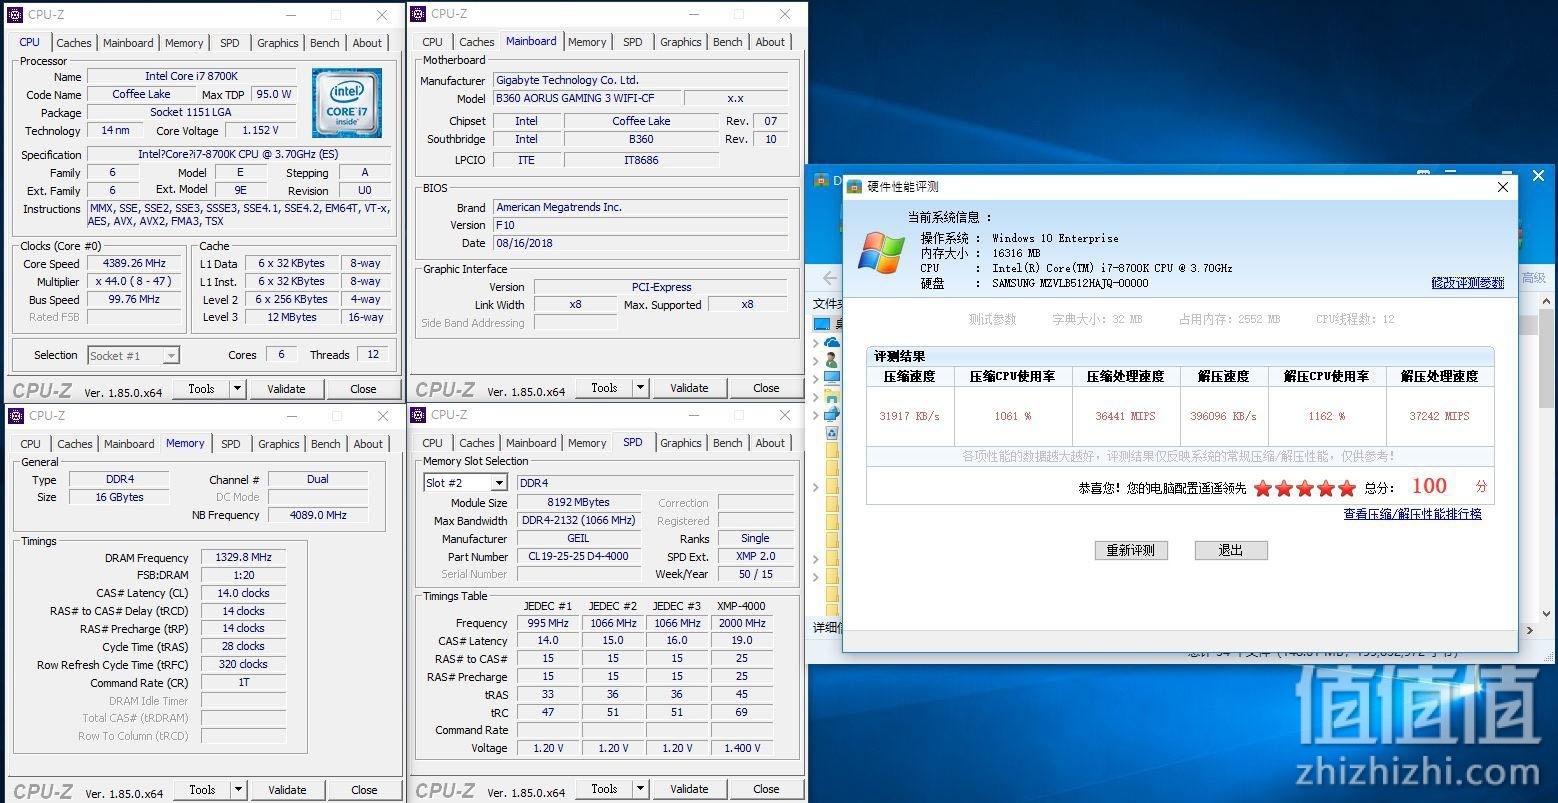Click the Name field 'Intel Core i7 8700K'
This screenshot has width=1558, height=803.
[192, 76]
